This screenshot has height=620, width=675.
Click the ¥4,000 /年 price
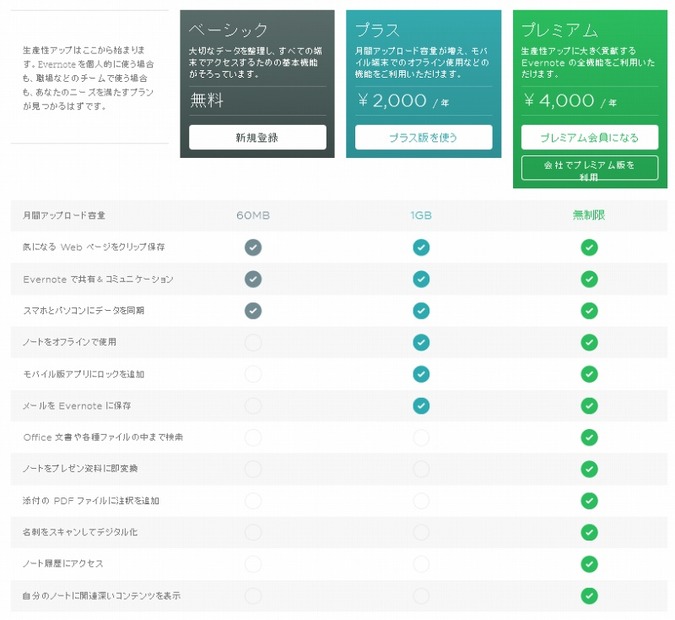(570, 101)
